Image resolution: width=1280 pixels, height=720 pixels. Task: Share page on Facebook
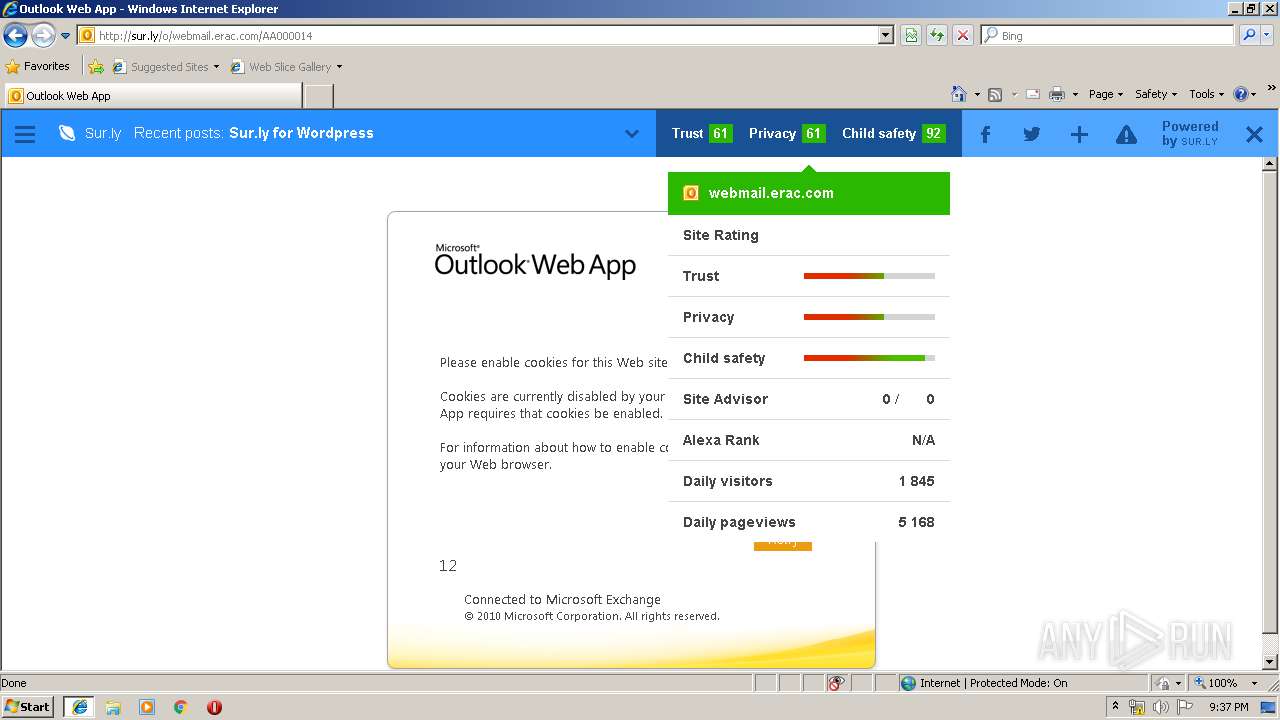coord(985,134)
